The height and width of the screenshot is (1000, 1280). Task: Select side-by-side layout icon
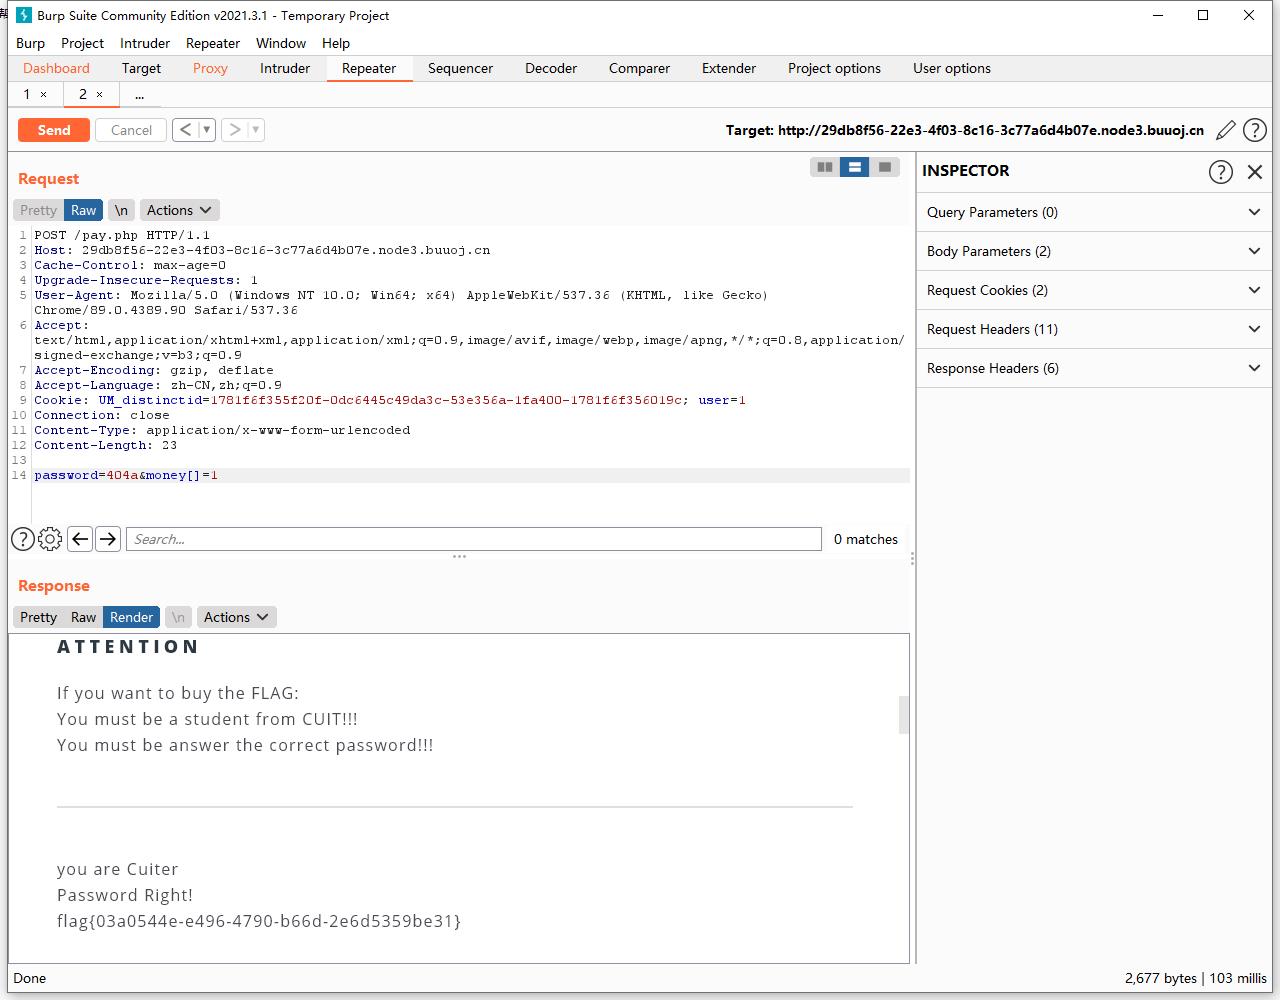click(825, 167)
